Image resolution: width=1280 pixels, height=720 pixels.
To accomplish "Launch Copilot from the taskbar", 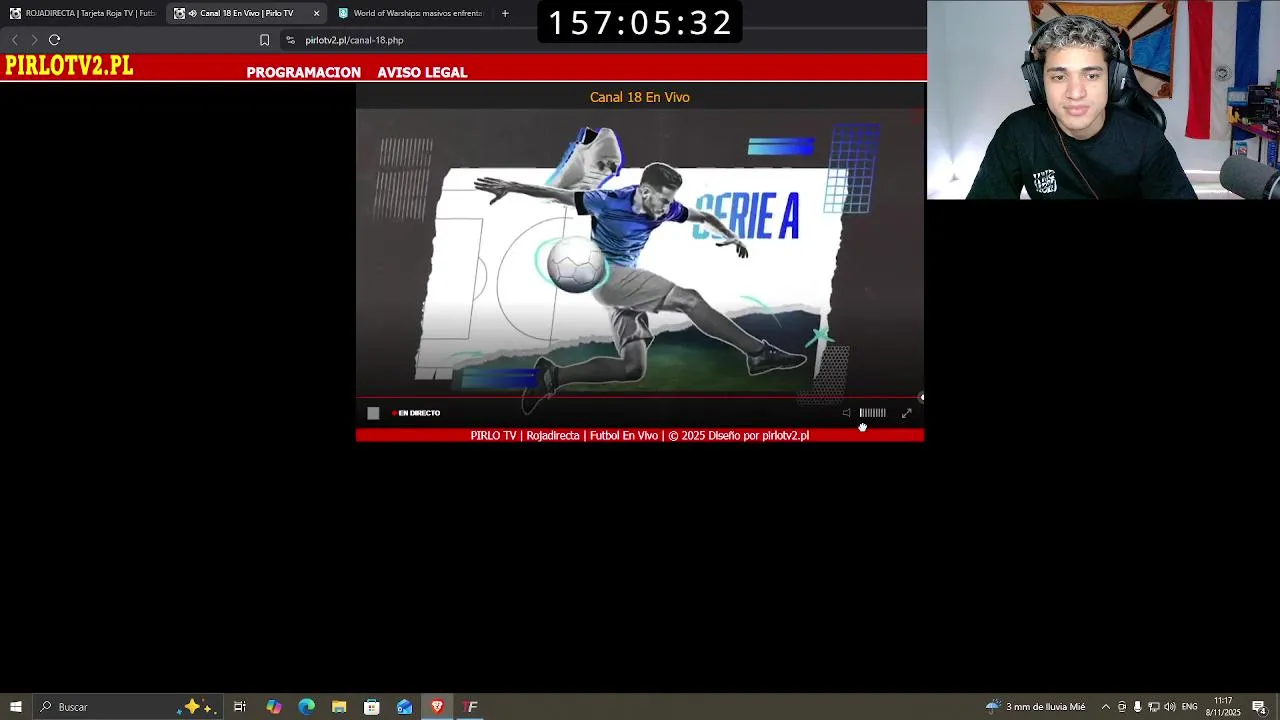I will [x=273, y=707].
